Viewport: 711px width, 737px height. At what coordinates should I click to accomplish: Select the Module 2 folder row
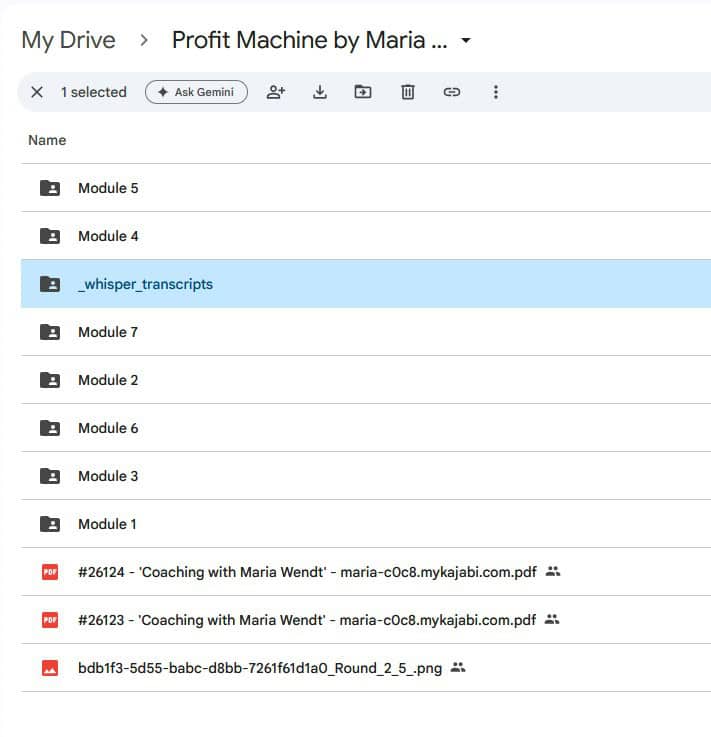(366, 380)
